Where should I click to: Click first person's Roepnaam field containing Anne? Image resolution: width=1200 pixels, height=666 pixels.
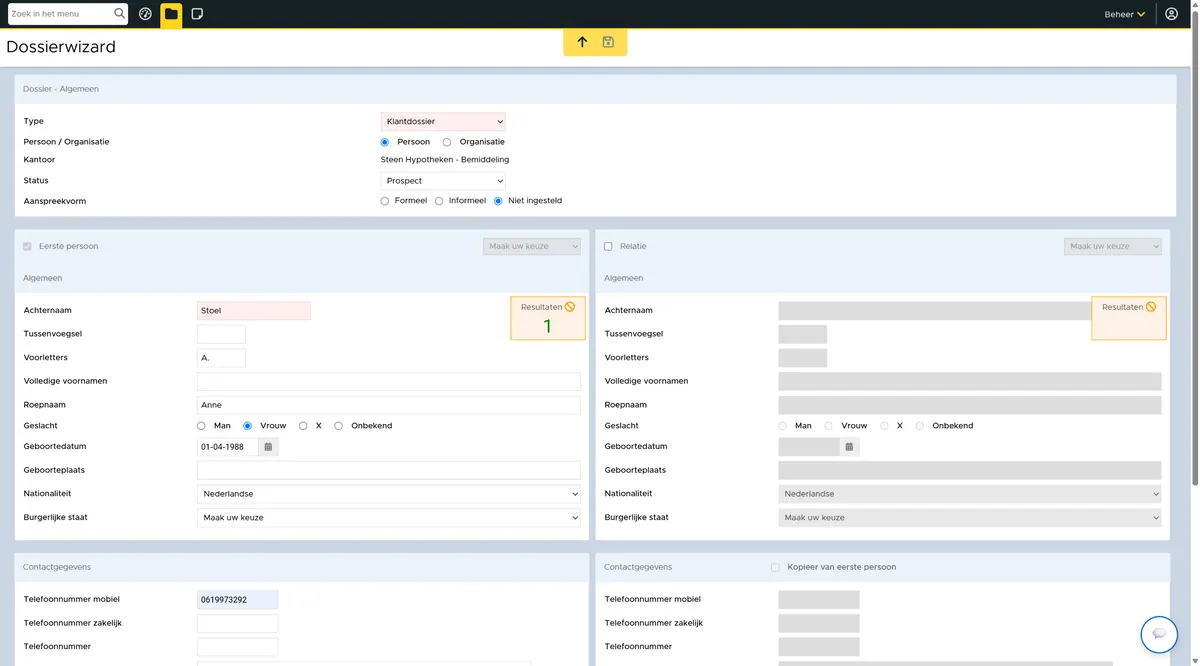pyautogui.click(x=389, y=405)
